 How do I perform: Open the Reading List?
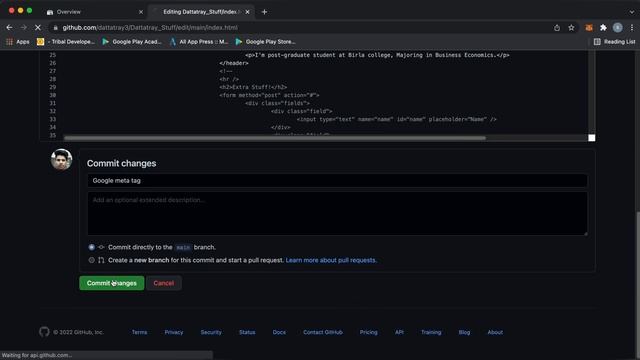tap(614, 42)
